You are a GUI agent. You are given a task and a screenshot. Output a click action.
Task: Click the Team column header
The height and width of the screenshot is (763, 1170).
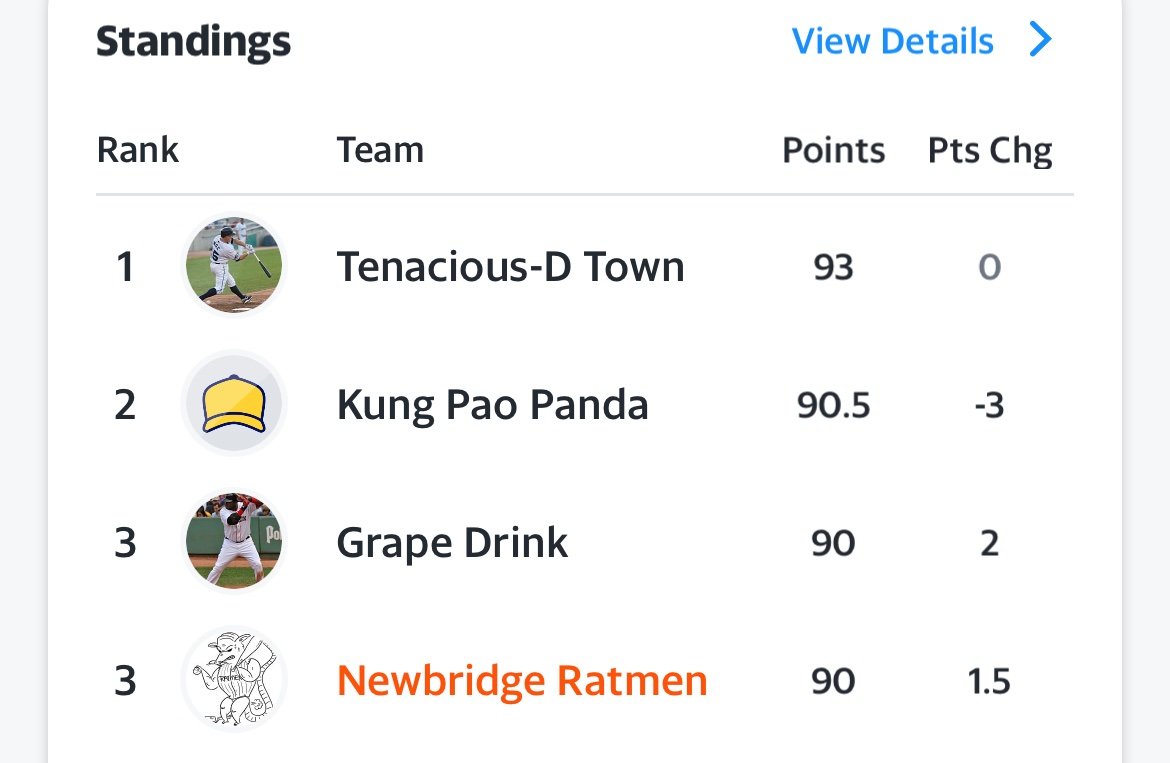(380, 150)
